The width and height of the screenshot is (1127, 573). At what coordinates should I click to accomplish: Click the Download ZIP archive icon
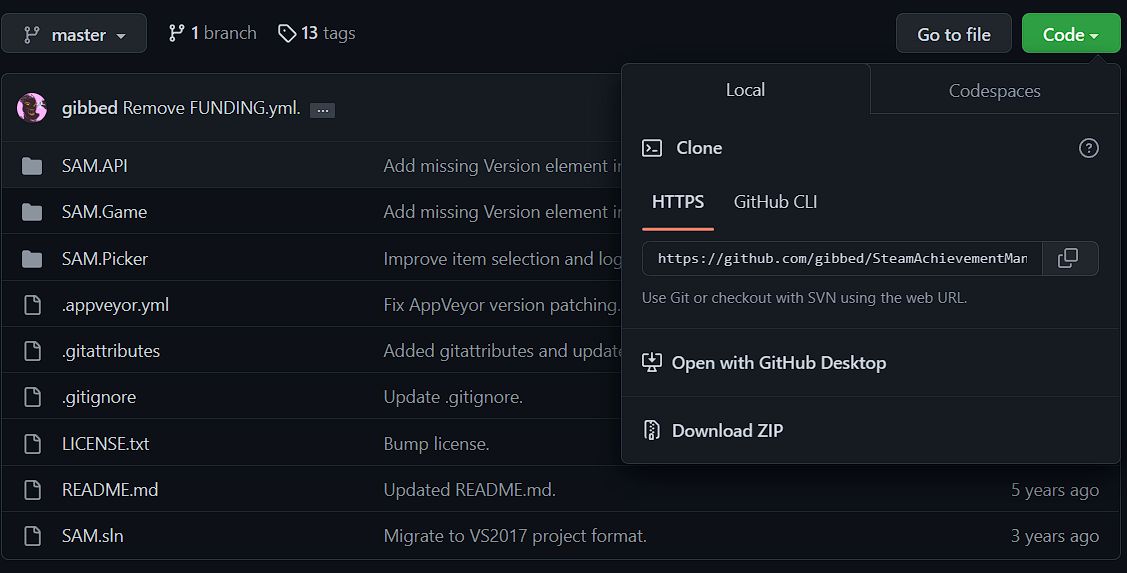pos(652,431)
